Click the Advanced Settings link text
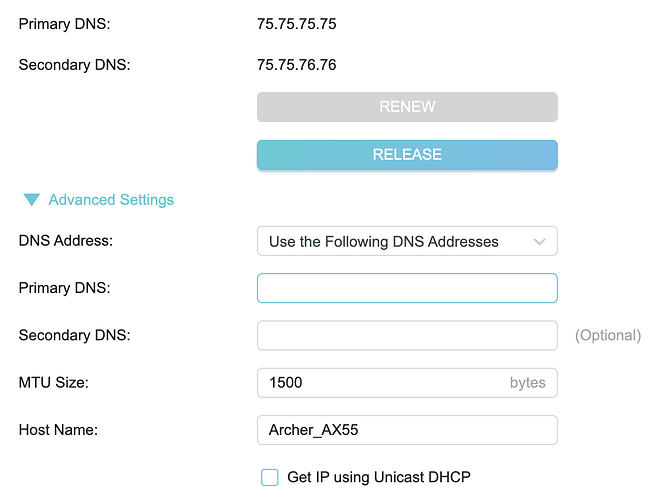 point(111,200)
